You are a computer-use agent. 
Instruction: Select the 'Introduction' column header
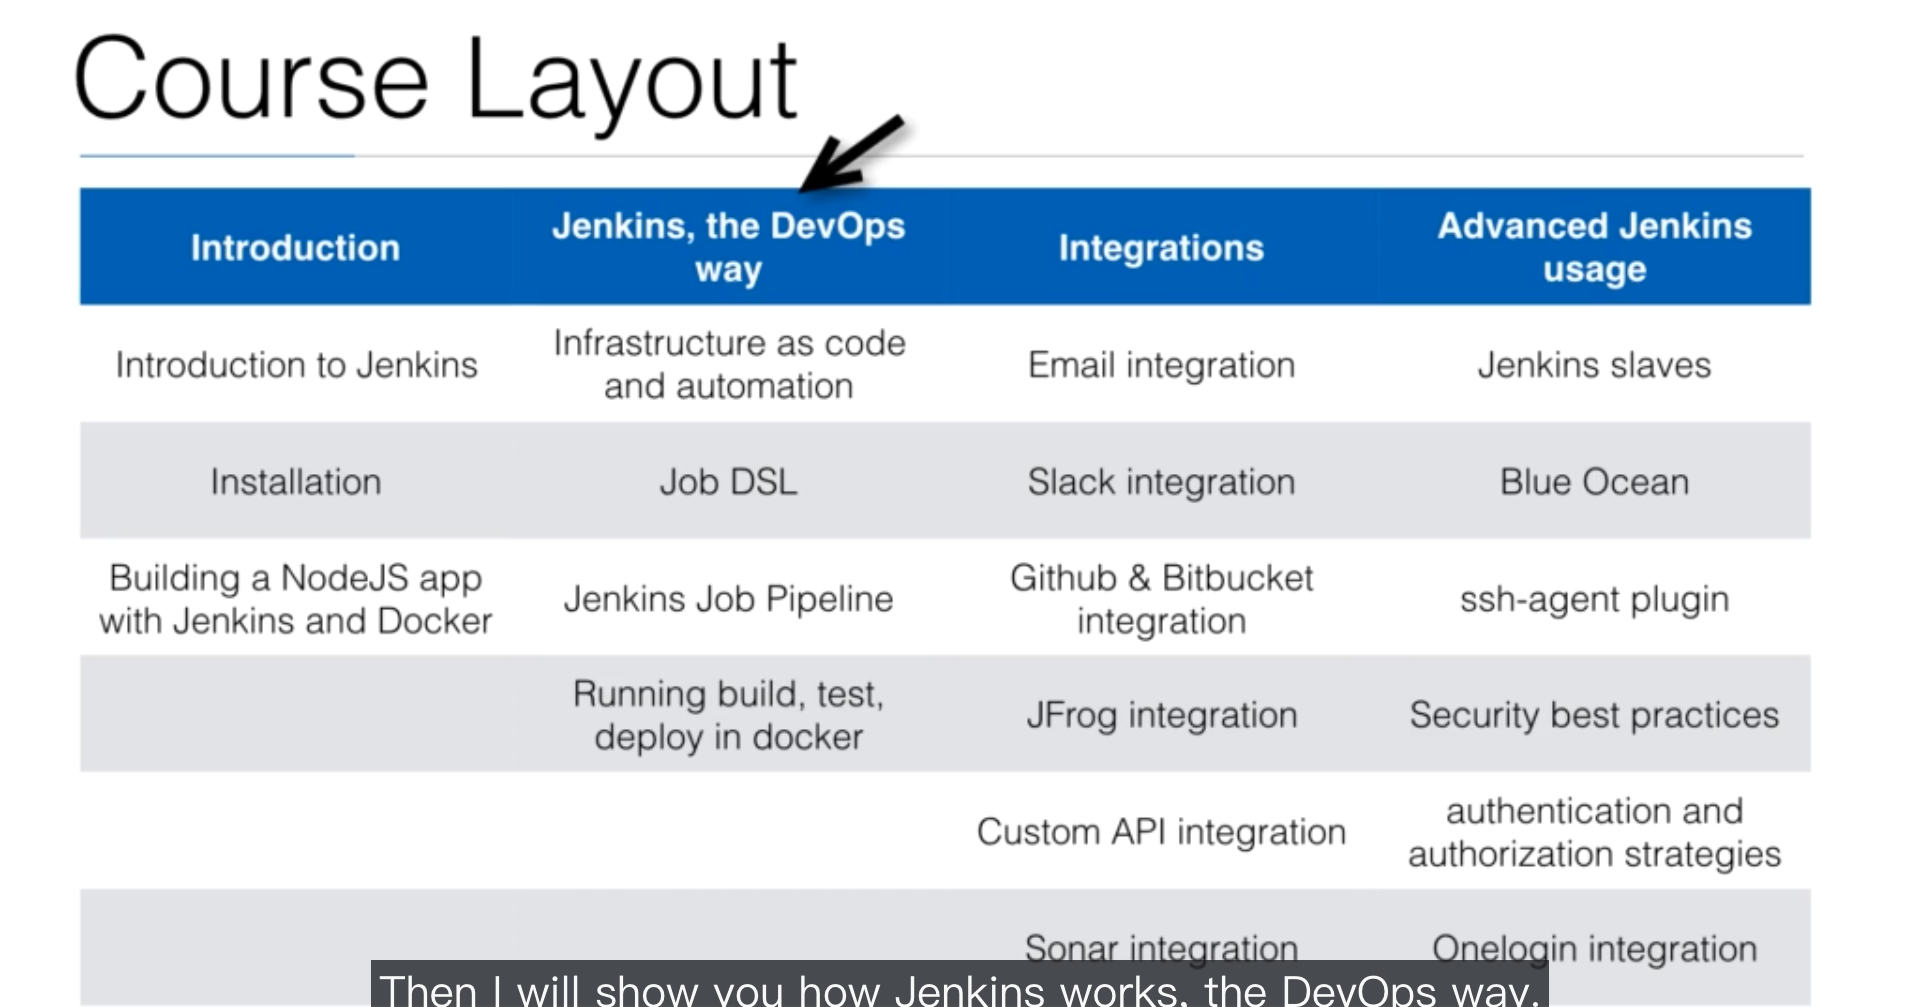point(296,248)
